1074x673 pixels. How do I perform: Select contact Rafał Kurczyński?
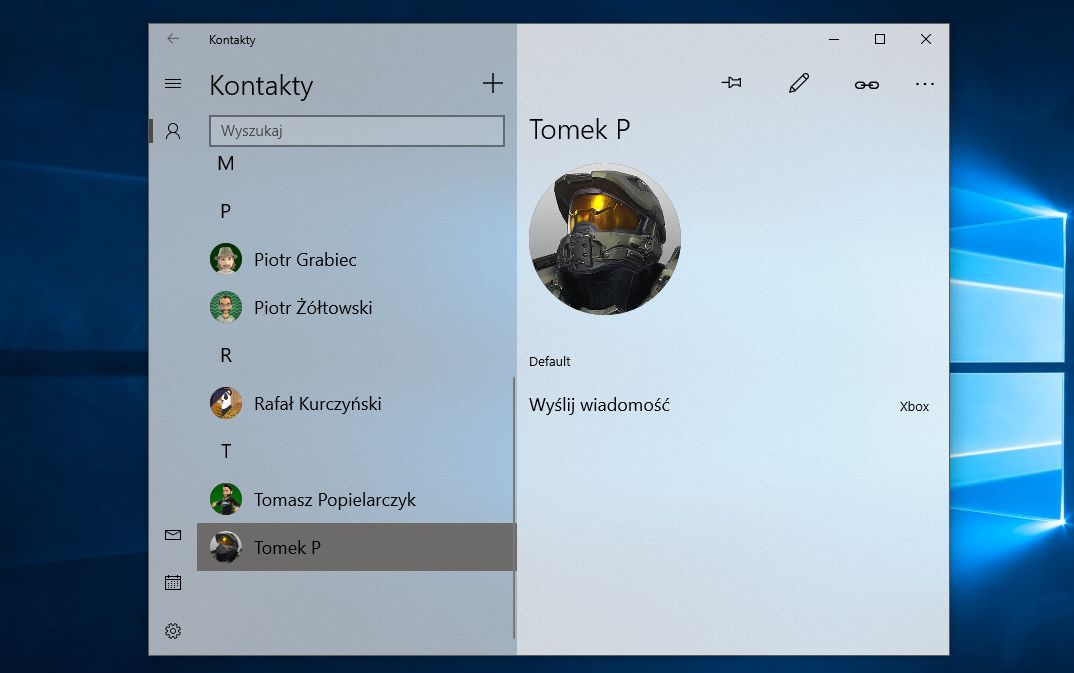pos(355,403)
